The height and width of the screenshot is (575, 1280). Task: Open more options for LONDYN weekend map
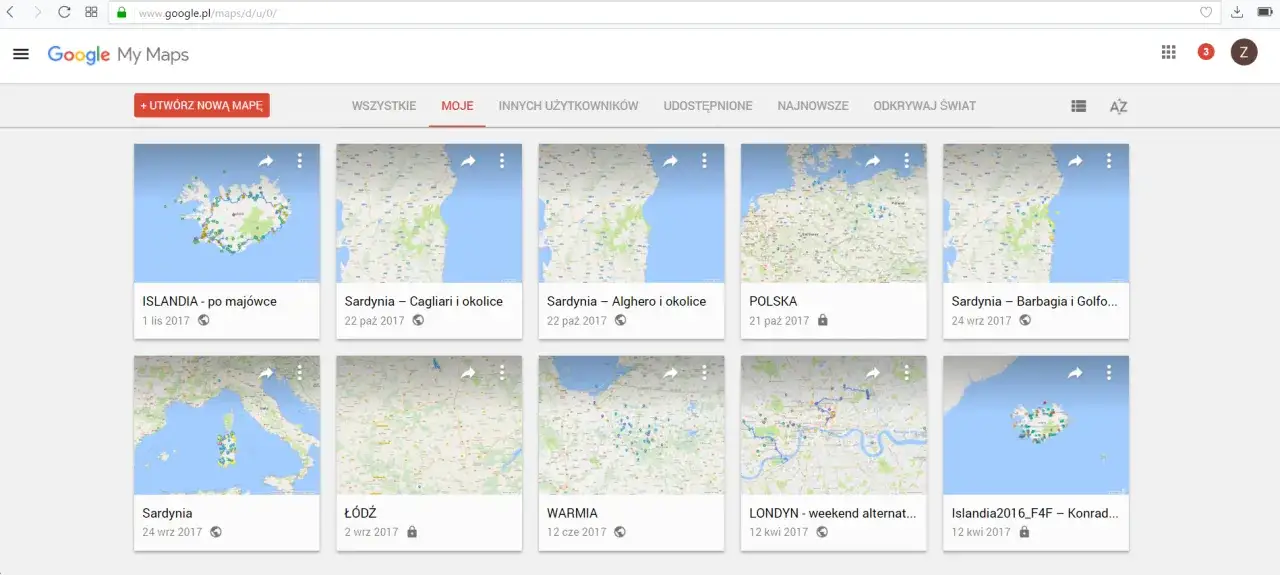[907, 373]
